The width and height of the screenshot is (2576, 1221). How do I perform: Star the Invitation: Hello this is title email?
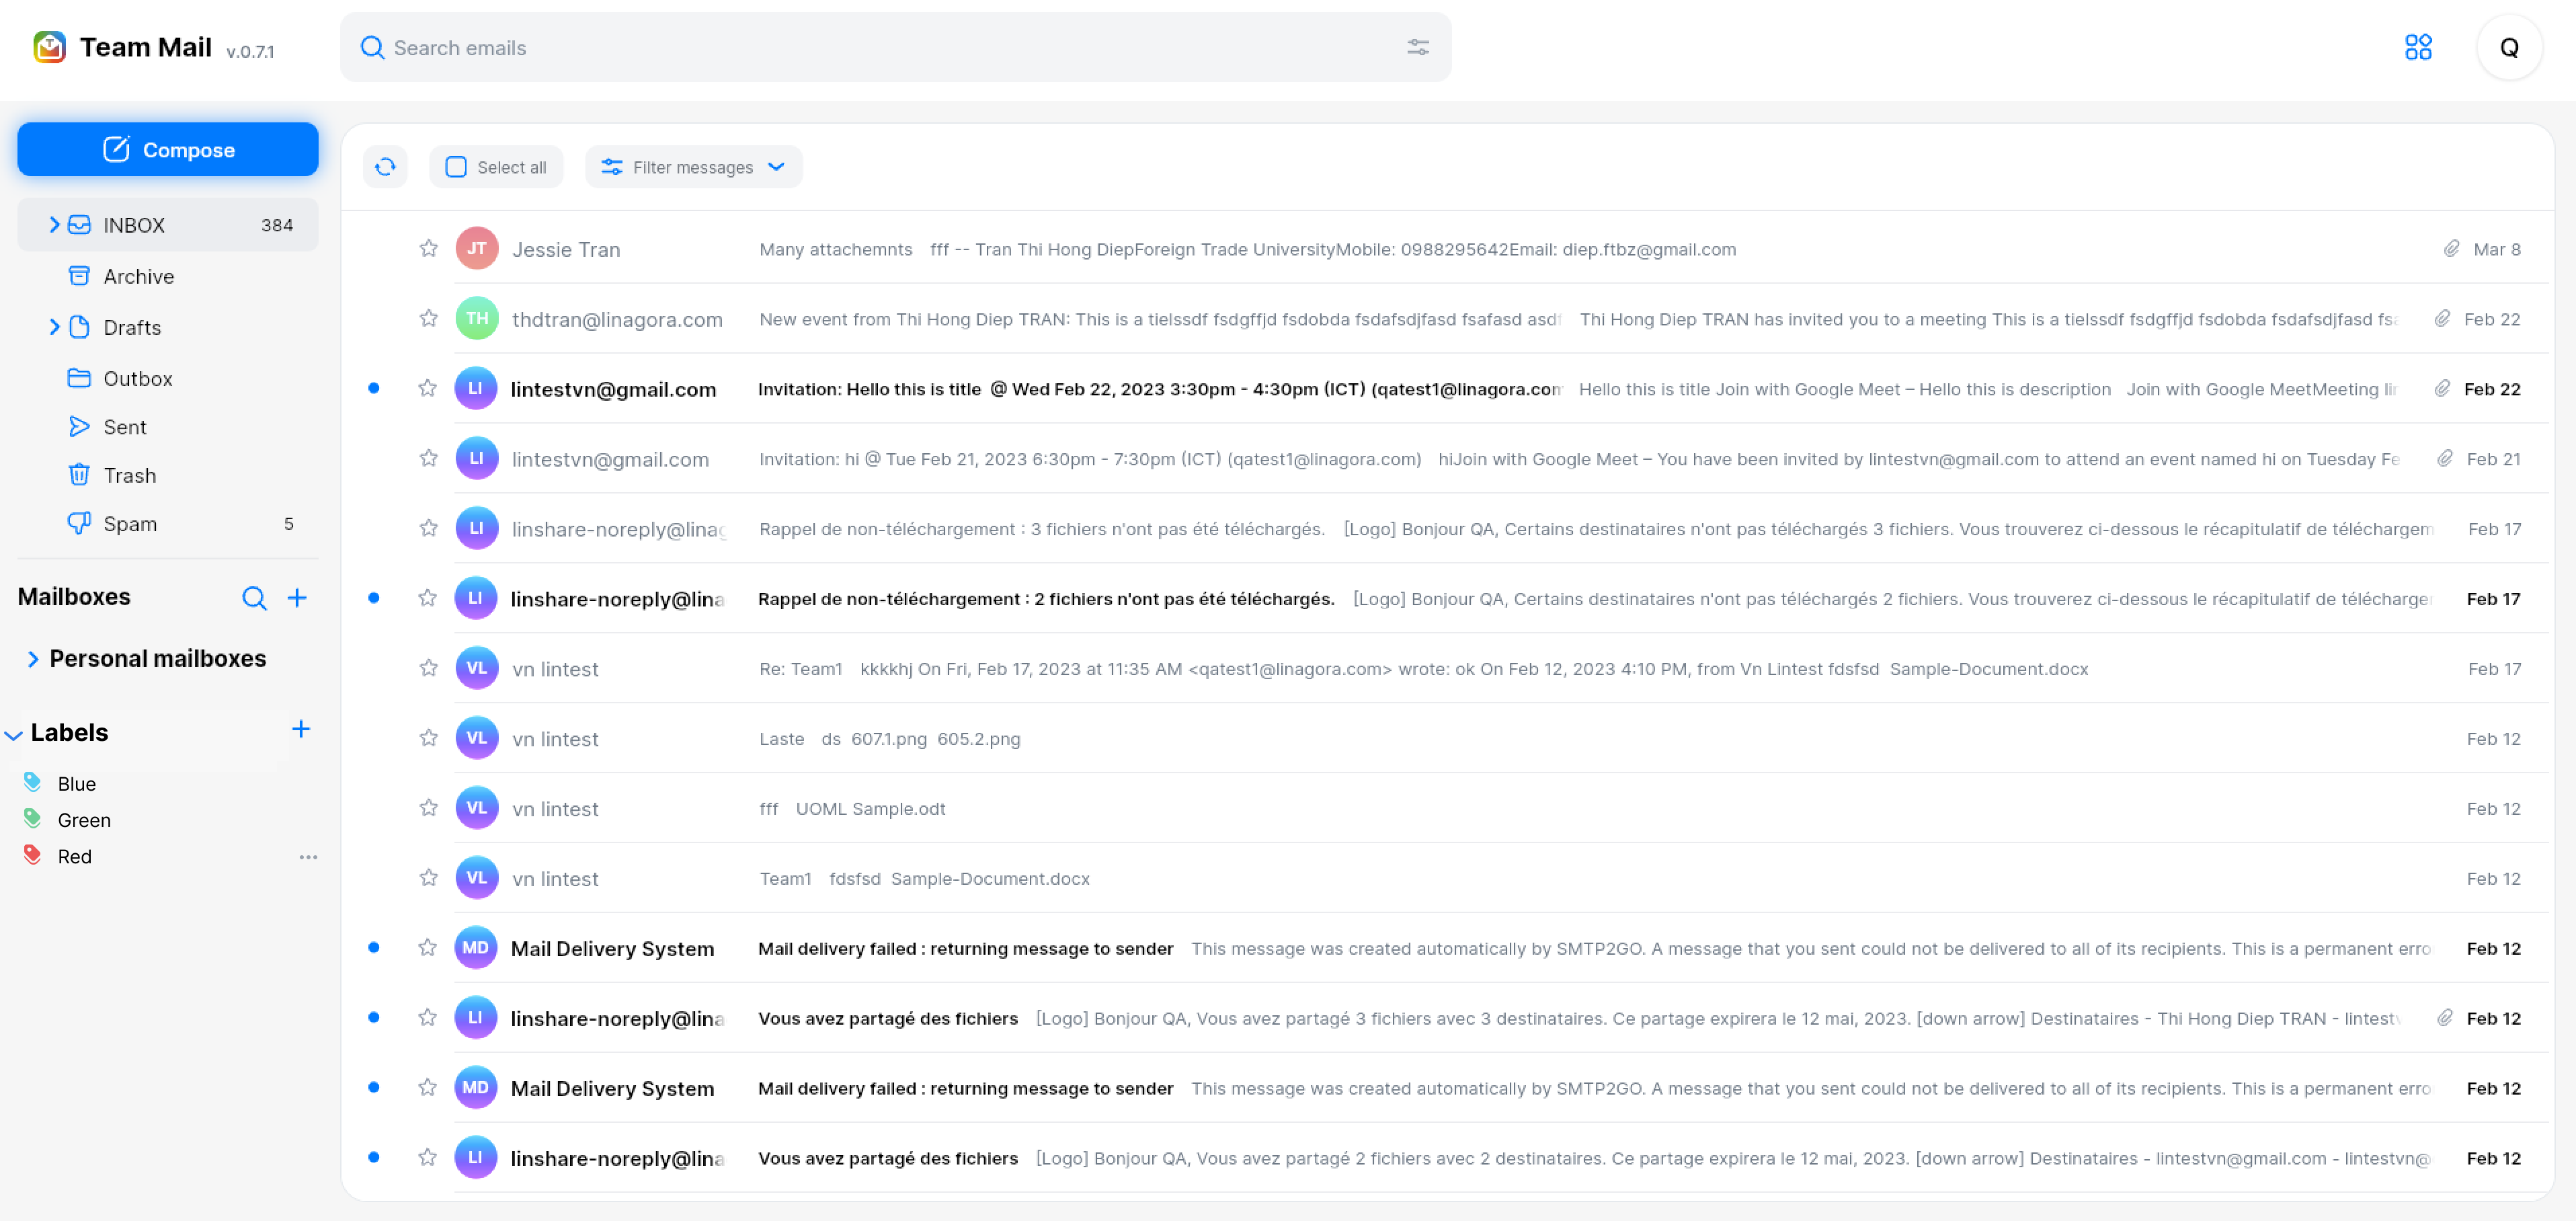(x=428, y=388)
